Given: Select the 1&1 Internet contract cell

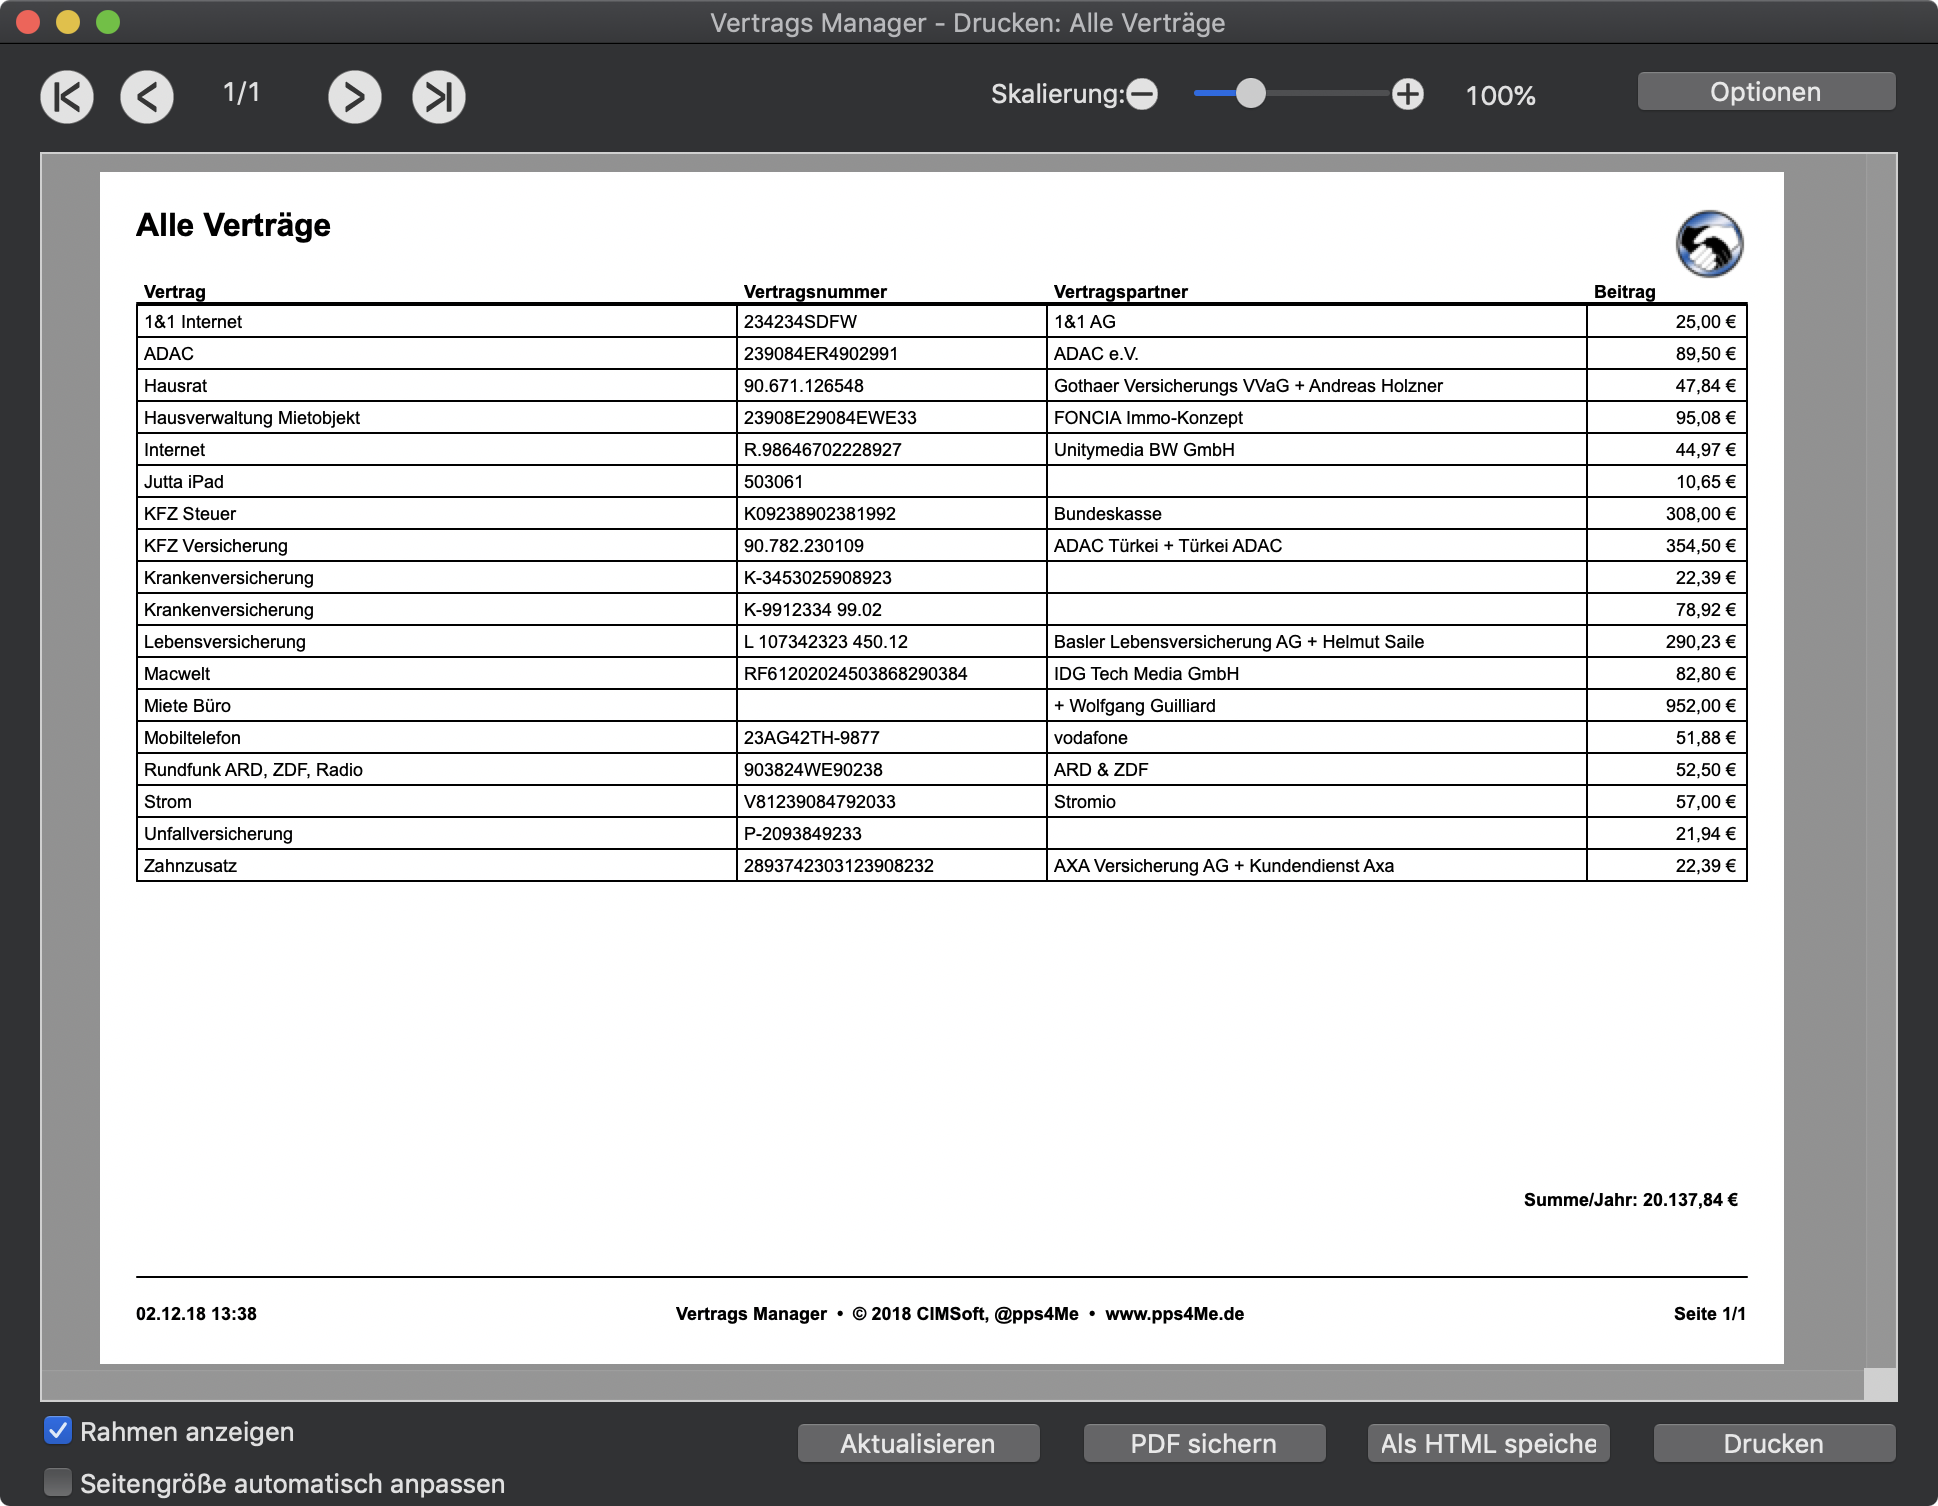Looking at the screenshot, I should (437, 322).
